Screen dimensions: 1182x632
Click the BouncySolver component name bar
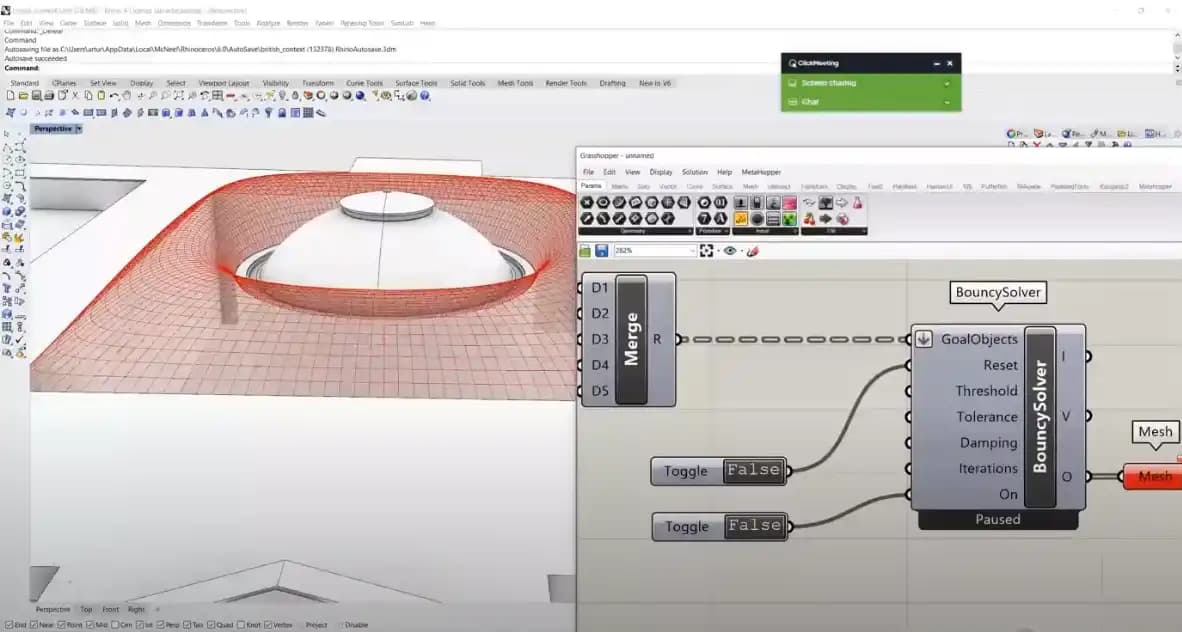click(1040, 417)
